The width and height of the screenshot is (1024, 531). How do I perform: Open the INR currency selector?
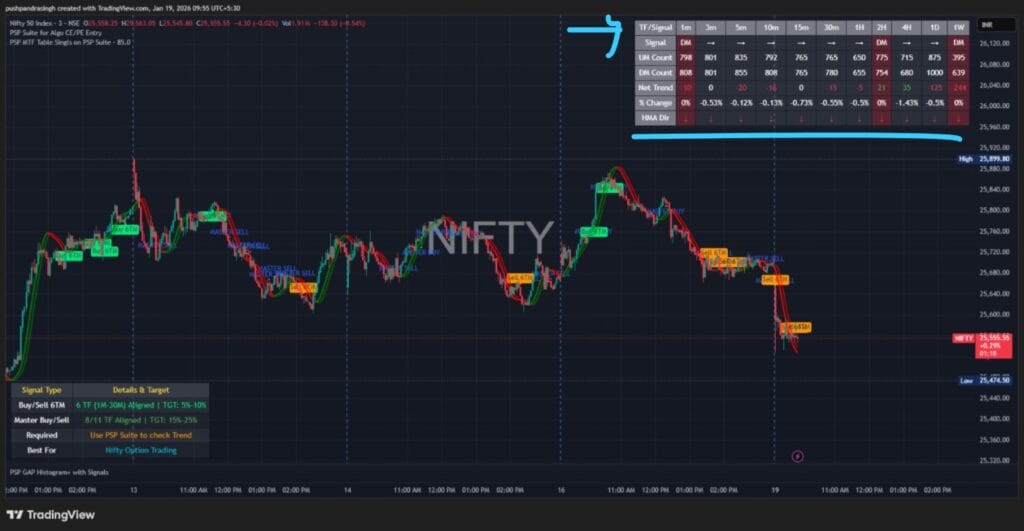987,24
